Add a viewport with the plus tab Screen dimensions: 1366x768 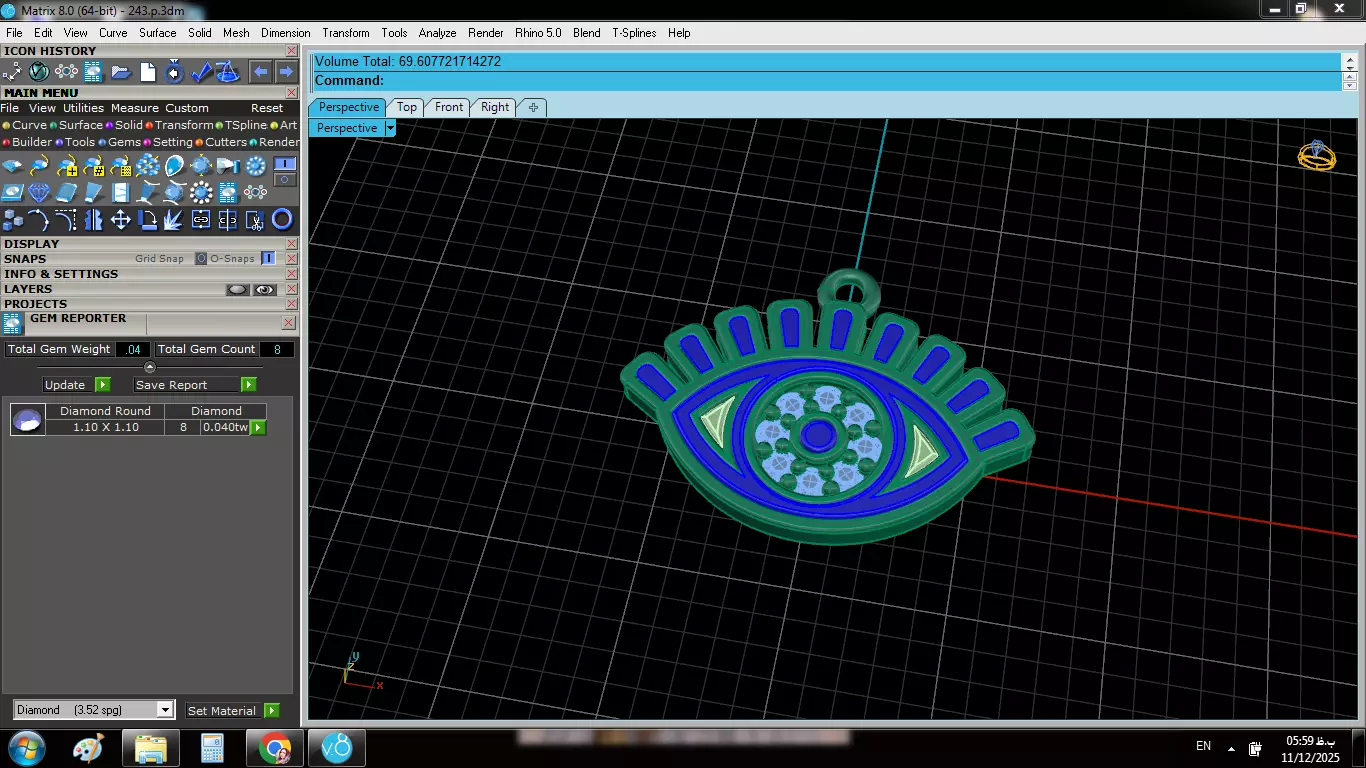coord(533,107)
